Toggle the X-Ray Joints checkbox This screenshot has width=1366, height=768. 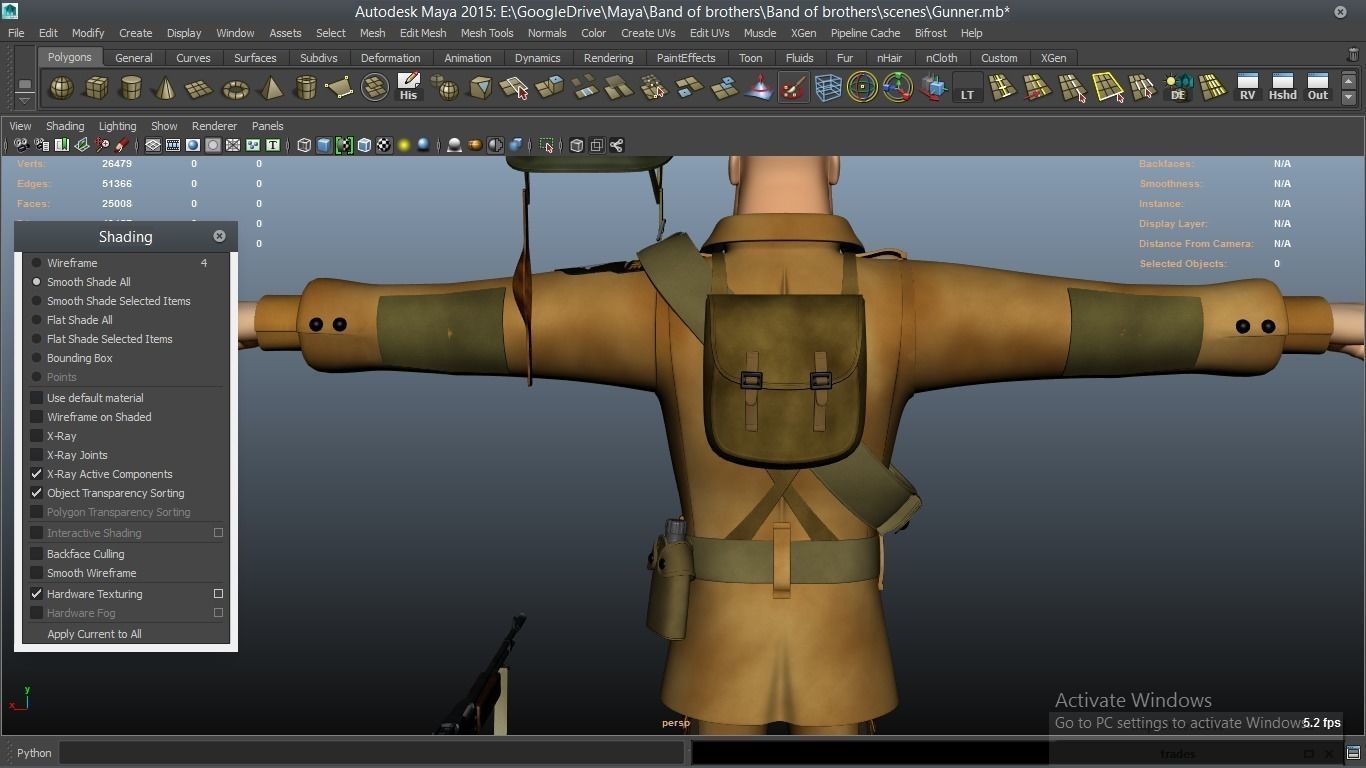pyautogui.click(x=37, y=455)
